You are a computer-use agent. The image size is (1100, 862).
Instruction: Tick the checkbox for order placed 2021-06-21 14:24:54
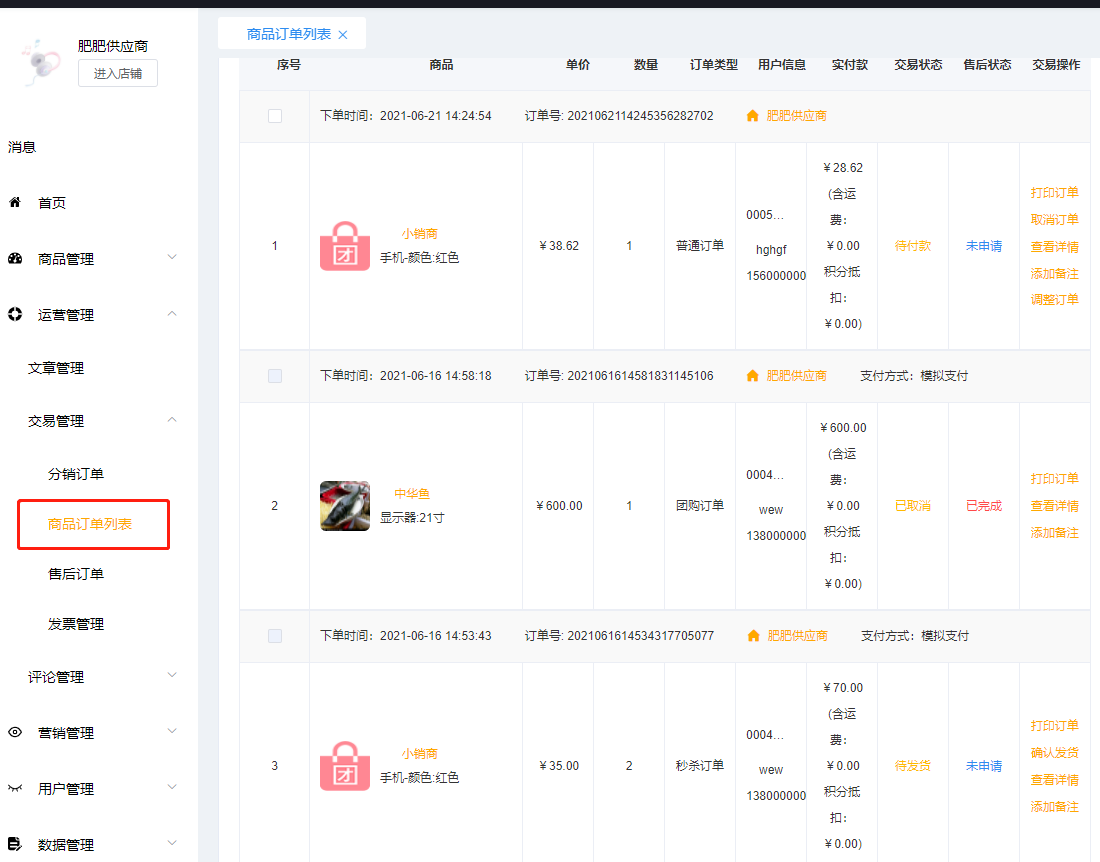pyautogui.click(x=275, y=116)
